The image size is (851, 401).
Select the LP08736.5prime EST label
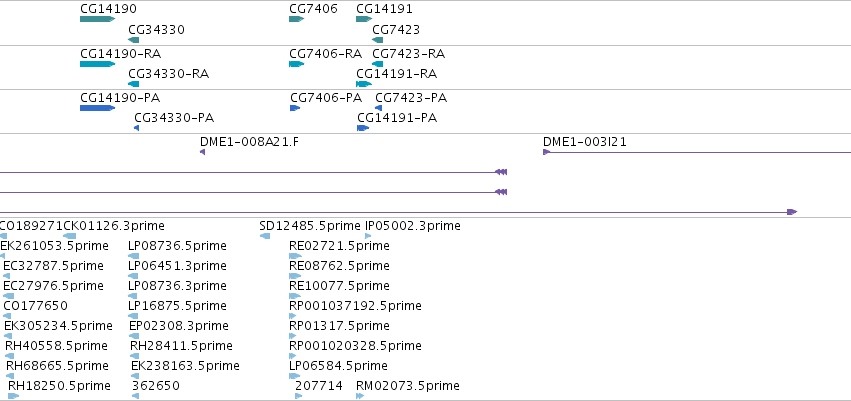177,246
